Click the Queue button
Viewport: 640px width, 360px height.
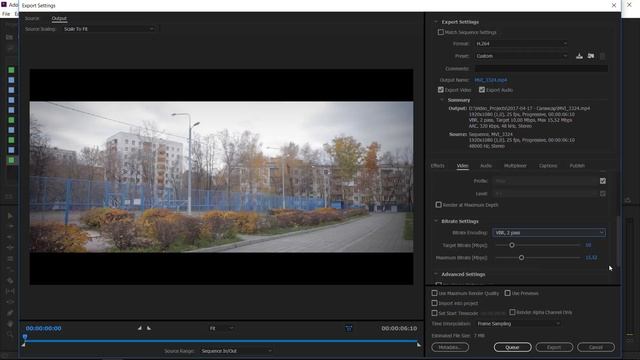coord(512,347)
